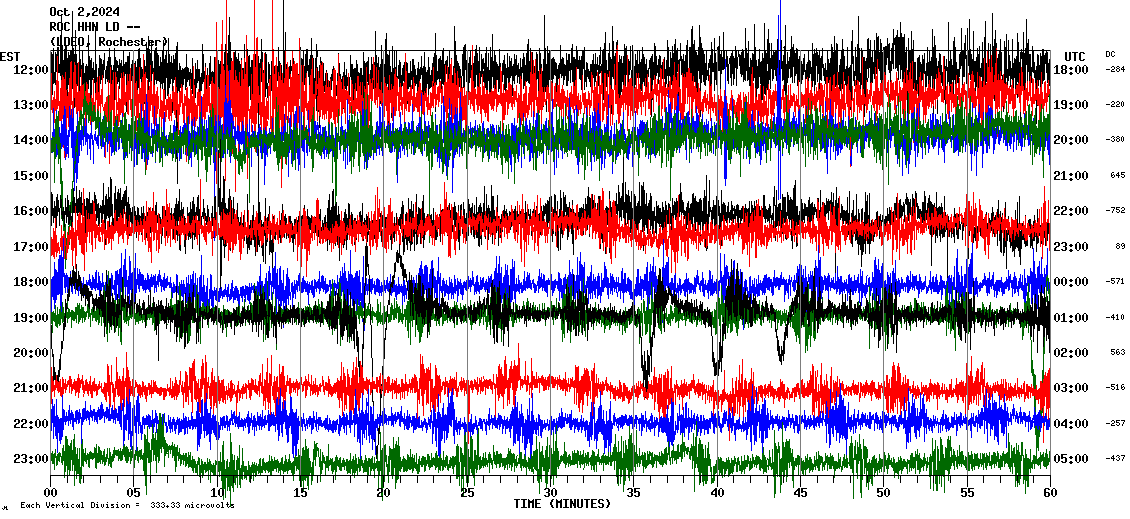The image size is (1130, 519).
Task: Click the vertical division microvolts footnote
Action: [x=127, y=505]
